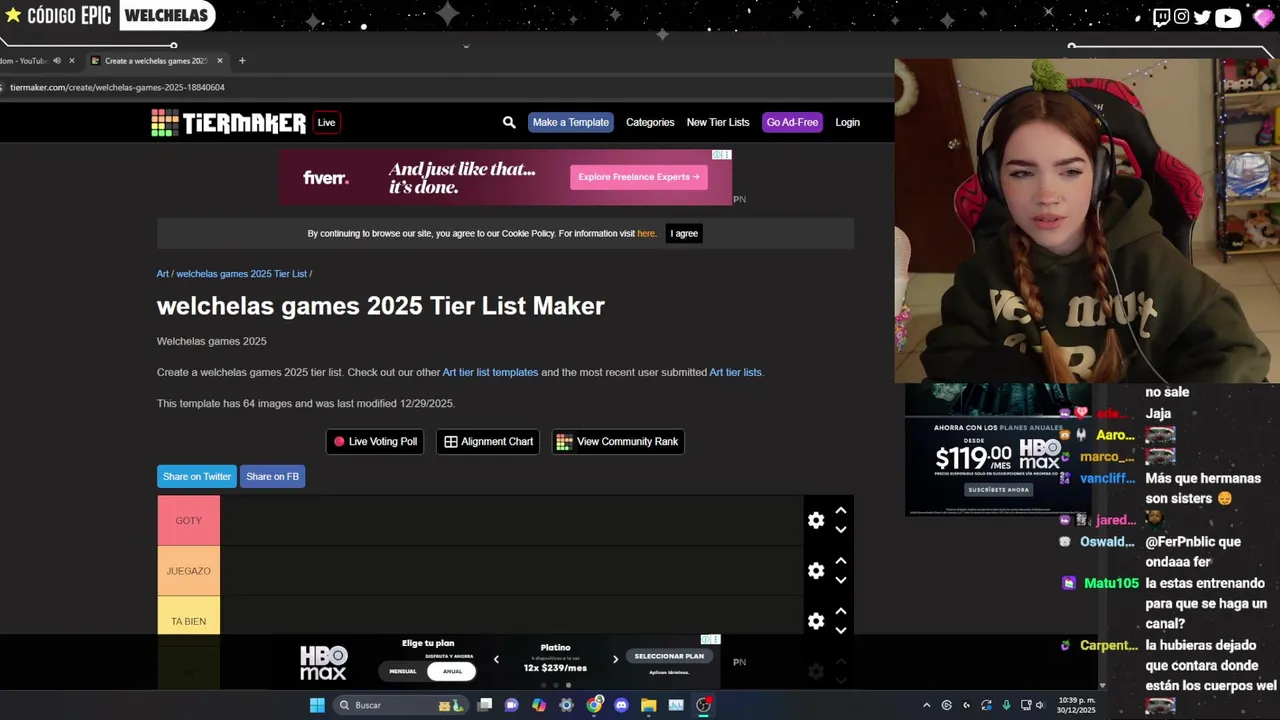1280x720 pixels.
Task: Accept cookies with I agree button
Action: [684, 233]
